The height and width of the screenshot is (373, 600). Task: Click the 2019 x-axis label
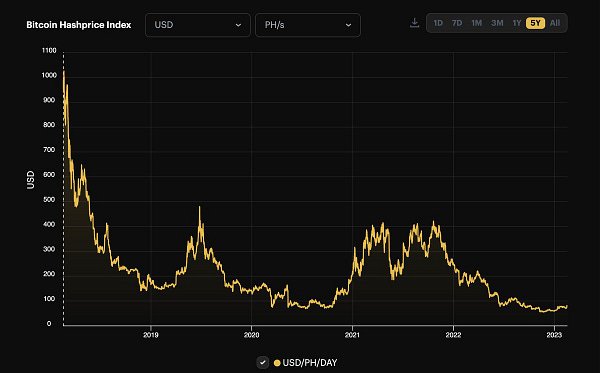coord(151,335)
